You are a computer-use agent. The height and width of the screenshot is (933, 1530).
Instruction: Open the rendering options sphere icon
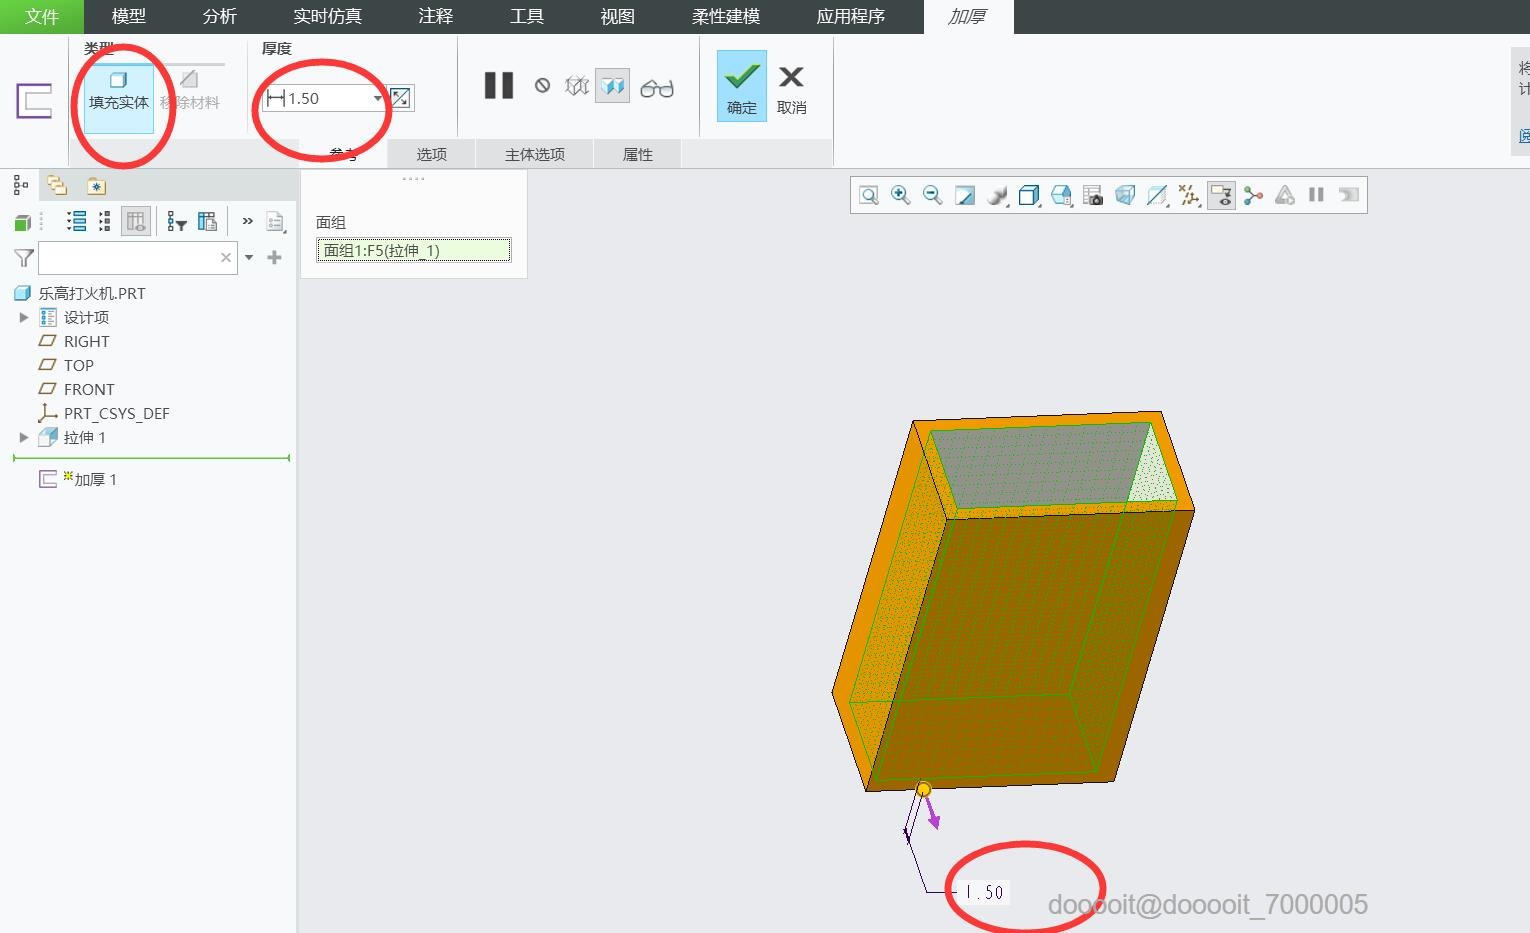(997, 195)
